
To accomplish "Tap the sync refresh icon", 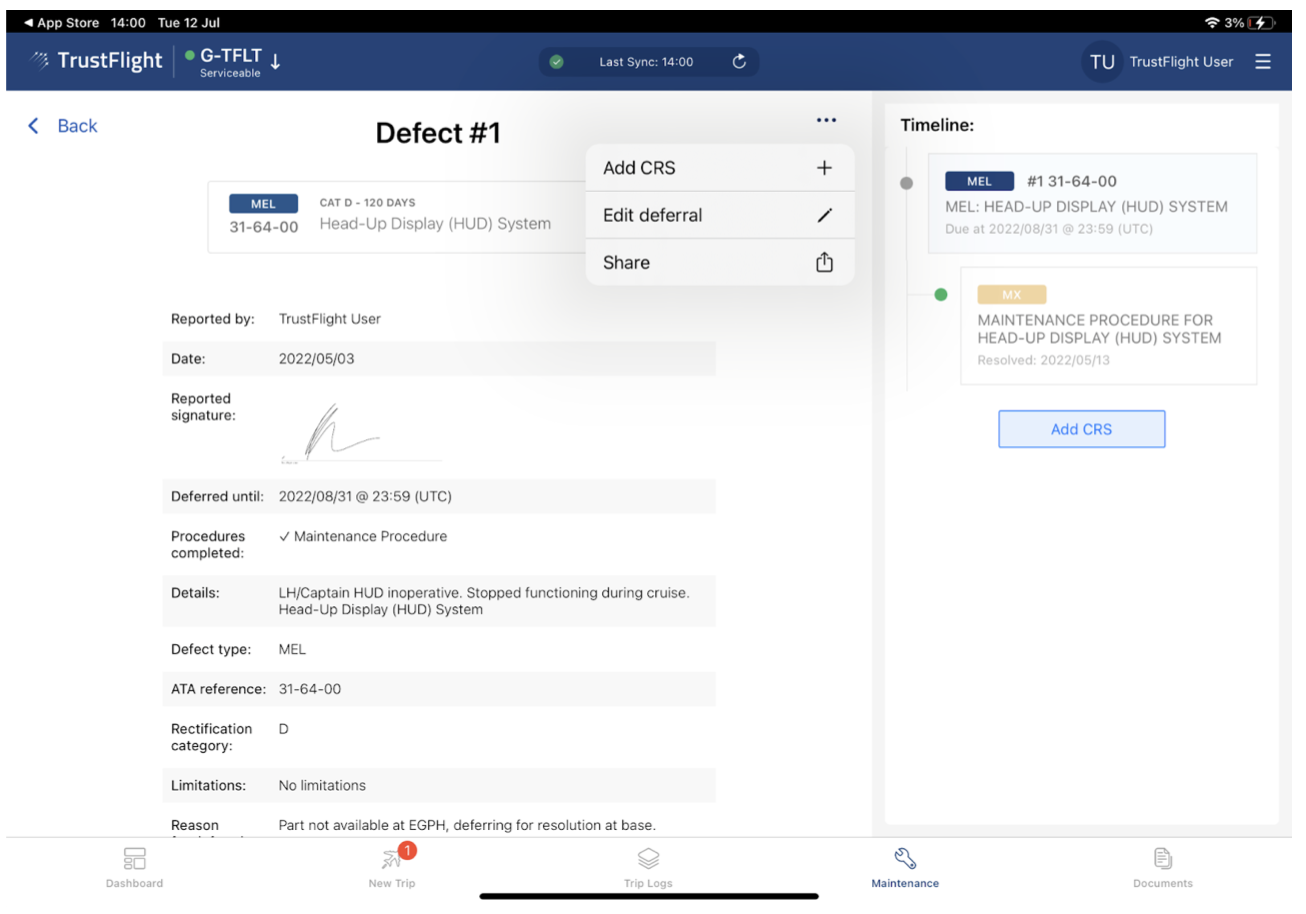I will click(739, 62).
